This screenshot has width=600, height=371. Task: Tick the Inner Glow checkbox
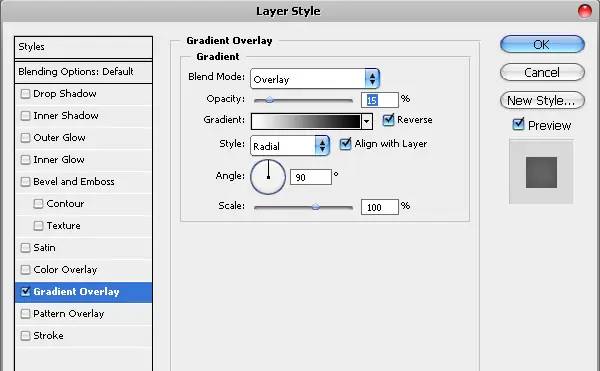(25, 159)
